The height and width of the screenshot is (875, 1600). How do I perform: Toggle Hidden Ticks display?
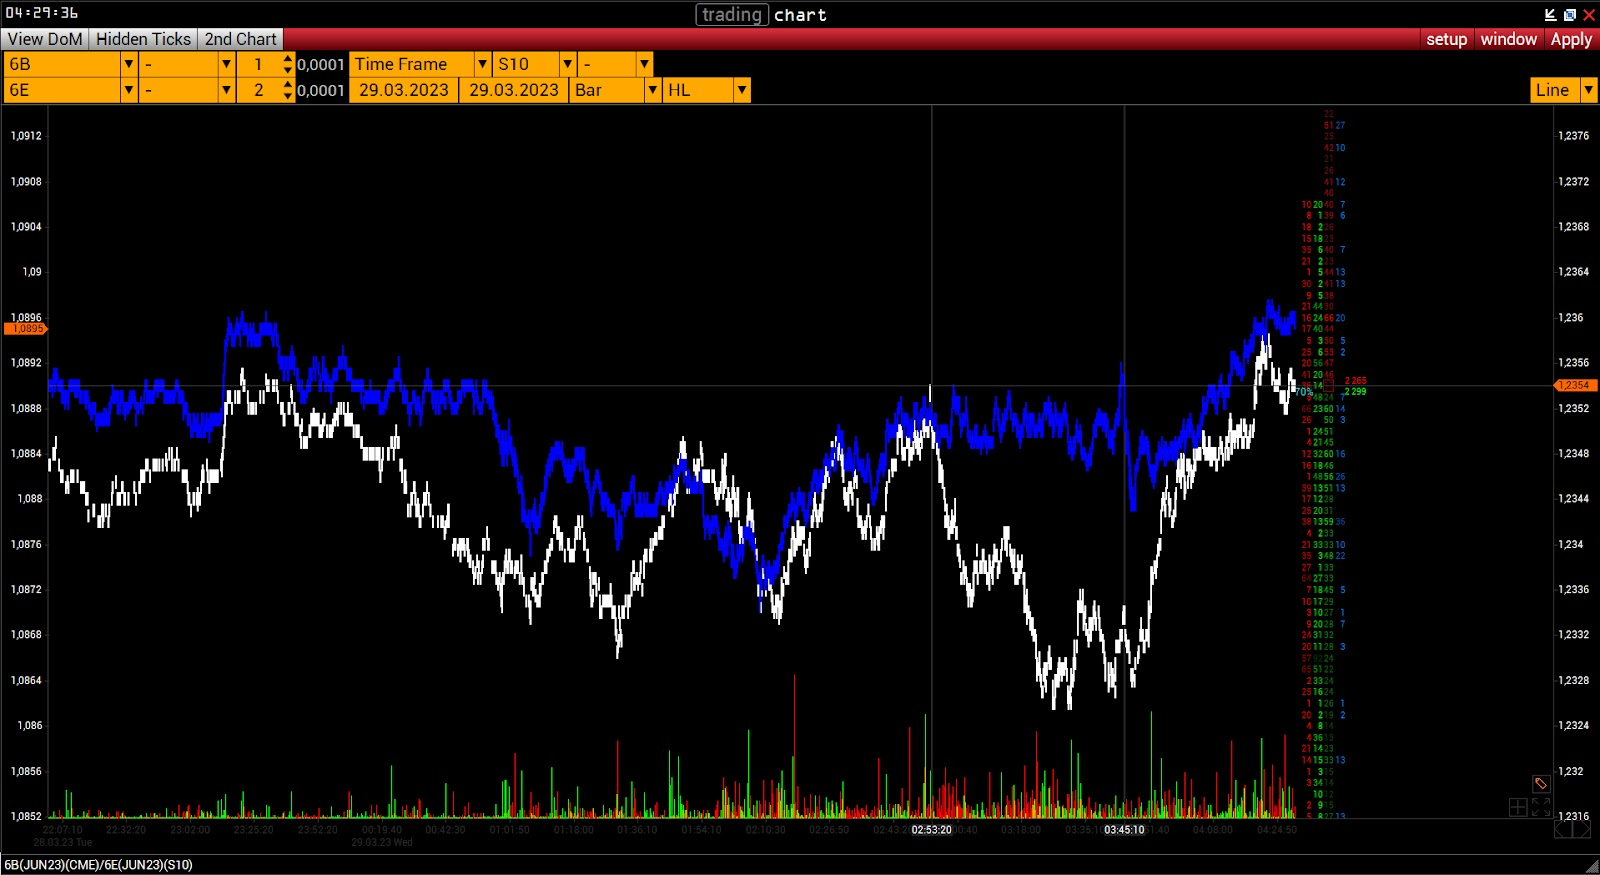click(x=143, y=39)
